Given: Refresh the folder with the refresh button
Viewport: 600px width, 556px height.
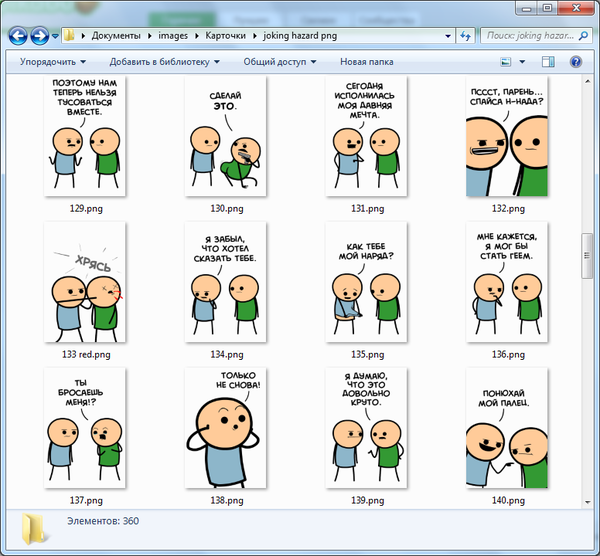Looking at the screenshot, I should tap(465, 36).
